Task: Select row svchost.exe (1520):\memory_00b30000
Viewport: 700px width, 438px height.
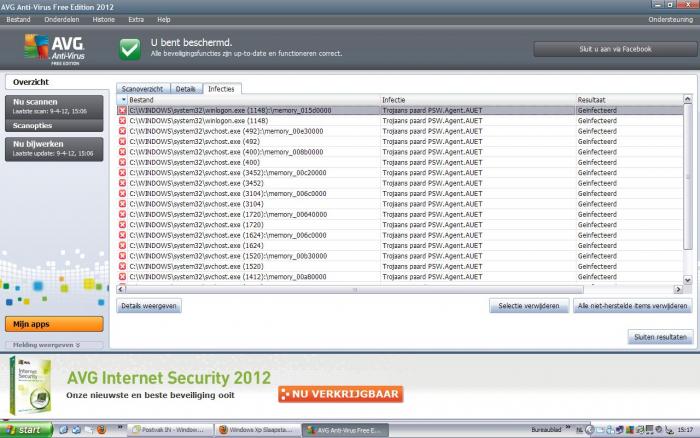Action: point(400,256)
